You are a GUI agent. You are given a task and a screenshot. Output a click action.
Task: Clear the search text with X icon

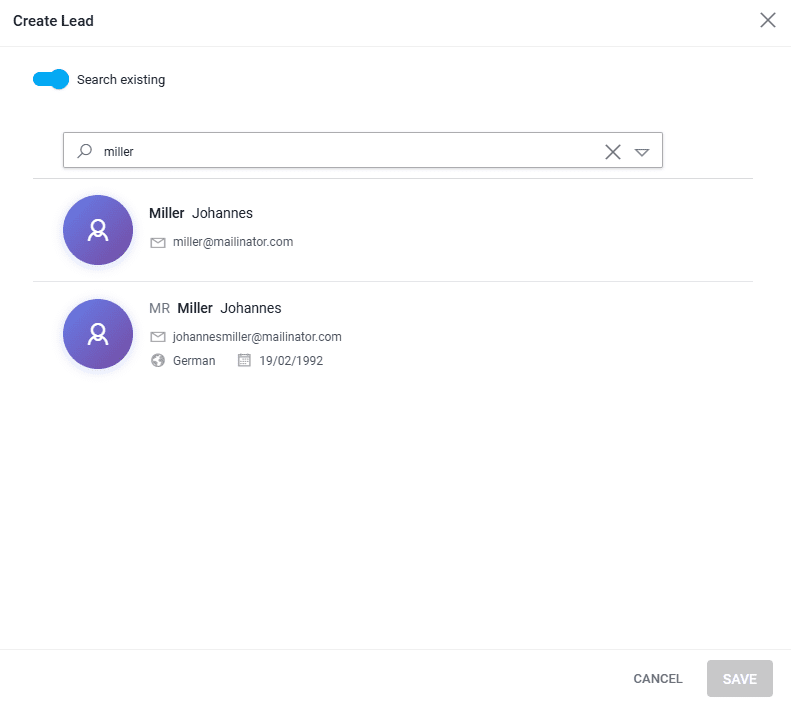click(613, 151)
